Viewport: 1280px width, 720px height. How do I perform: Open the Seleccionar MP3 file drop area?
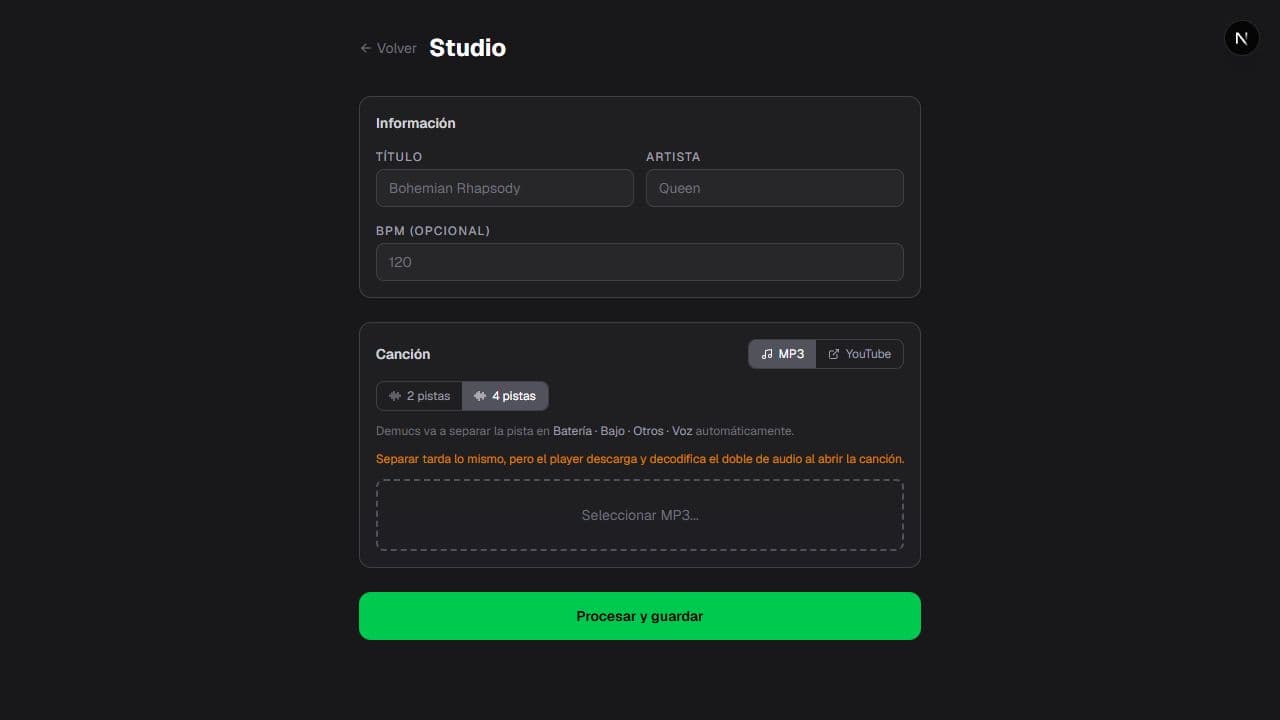(x=640, y=515)
